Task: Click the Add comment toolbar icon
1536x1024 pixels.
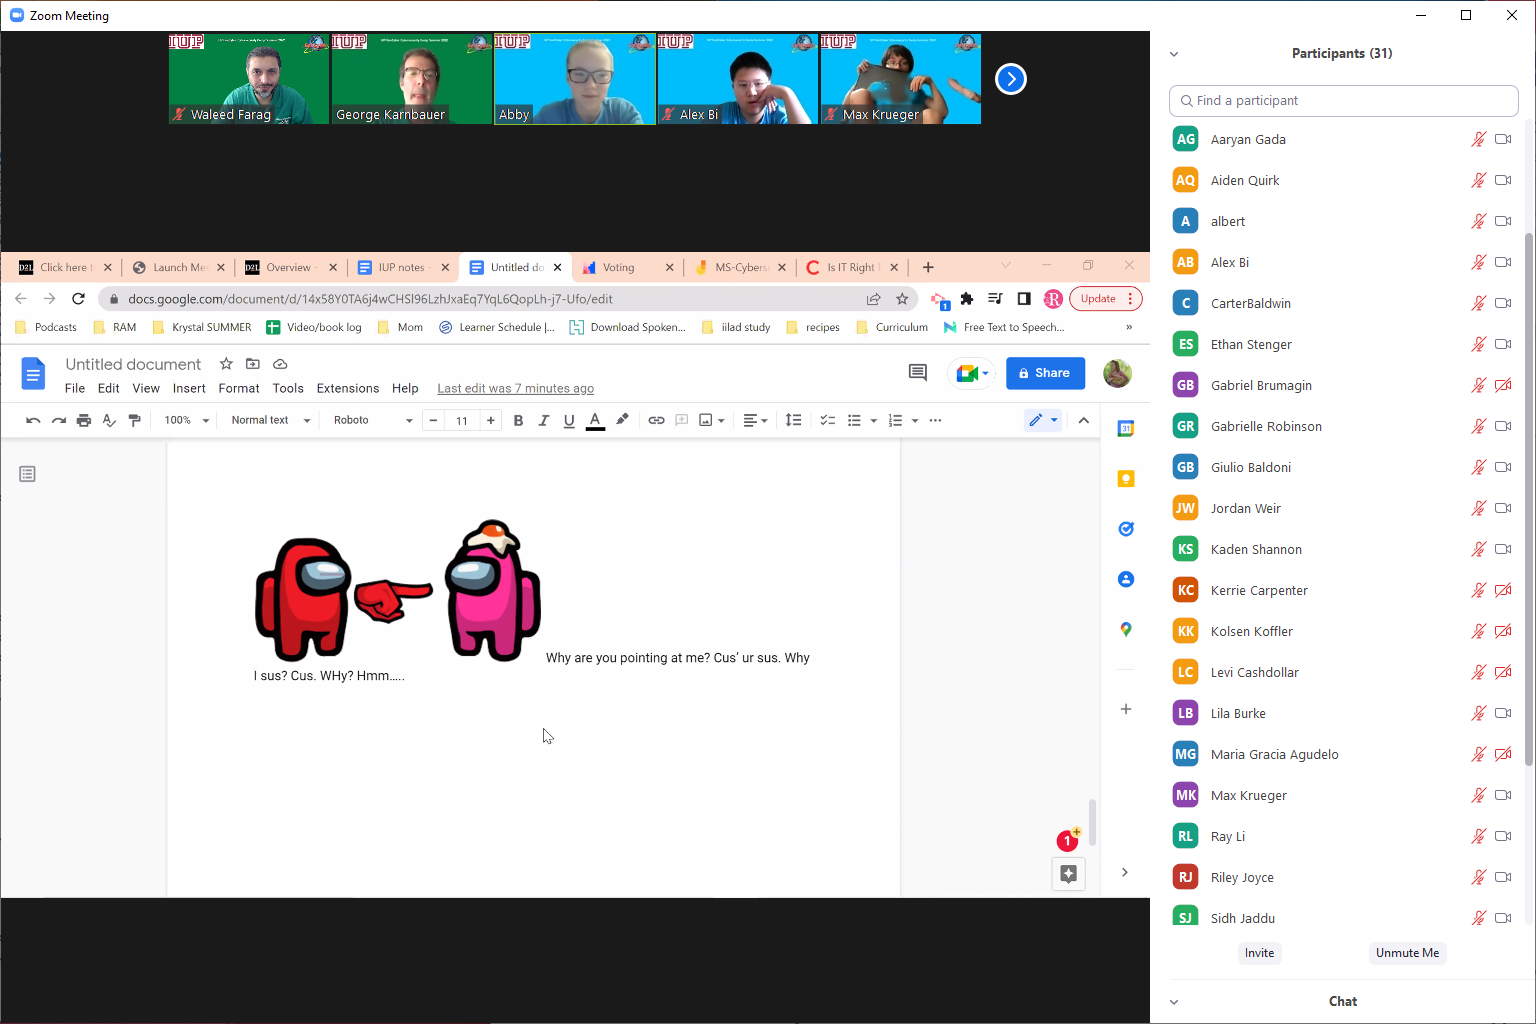Action: (x=682, y=421)
